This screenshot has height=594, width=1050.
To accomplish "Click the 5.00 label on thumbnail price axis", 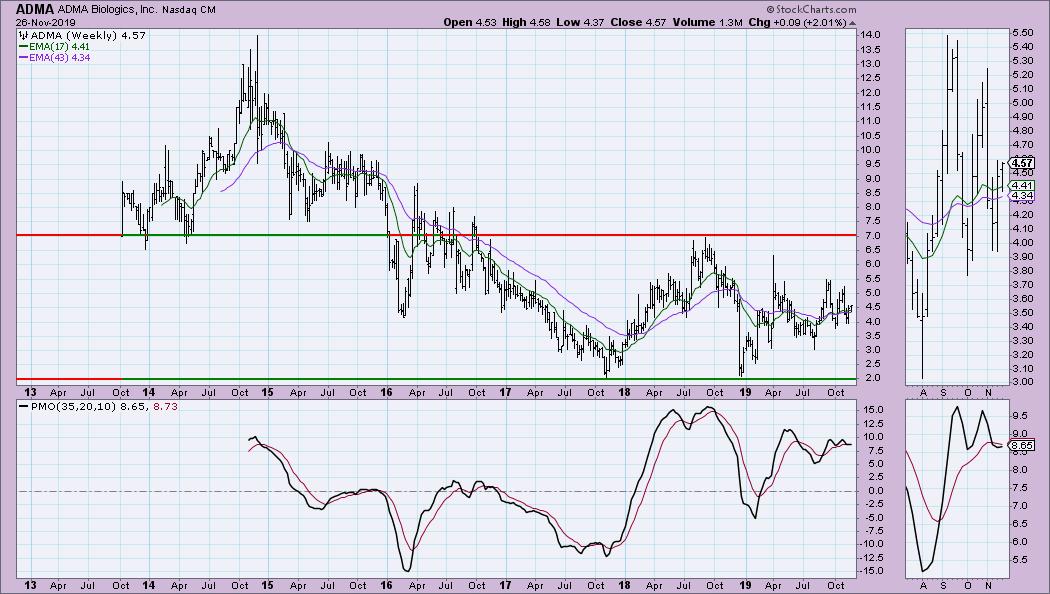I will click(1023, 103).
